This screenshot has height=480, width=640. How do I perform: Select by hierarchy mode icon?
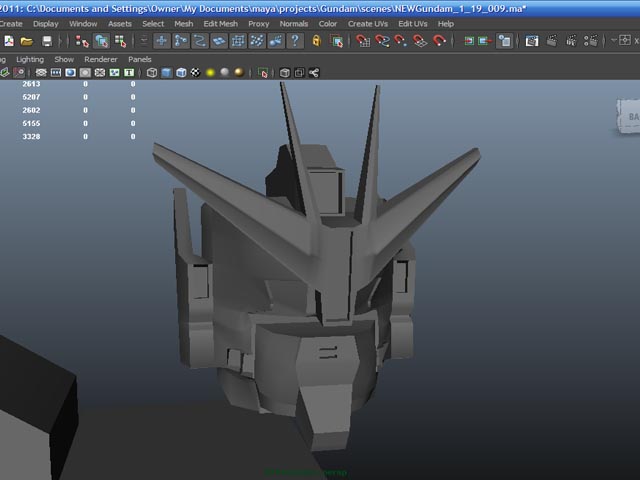point(82,41)
